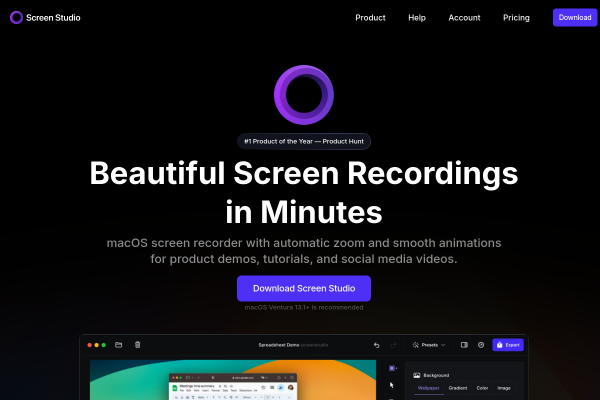Open the #1 Product of the Year badge

click(304, 141)
